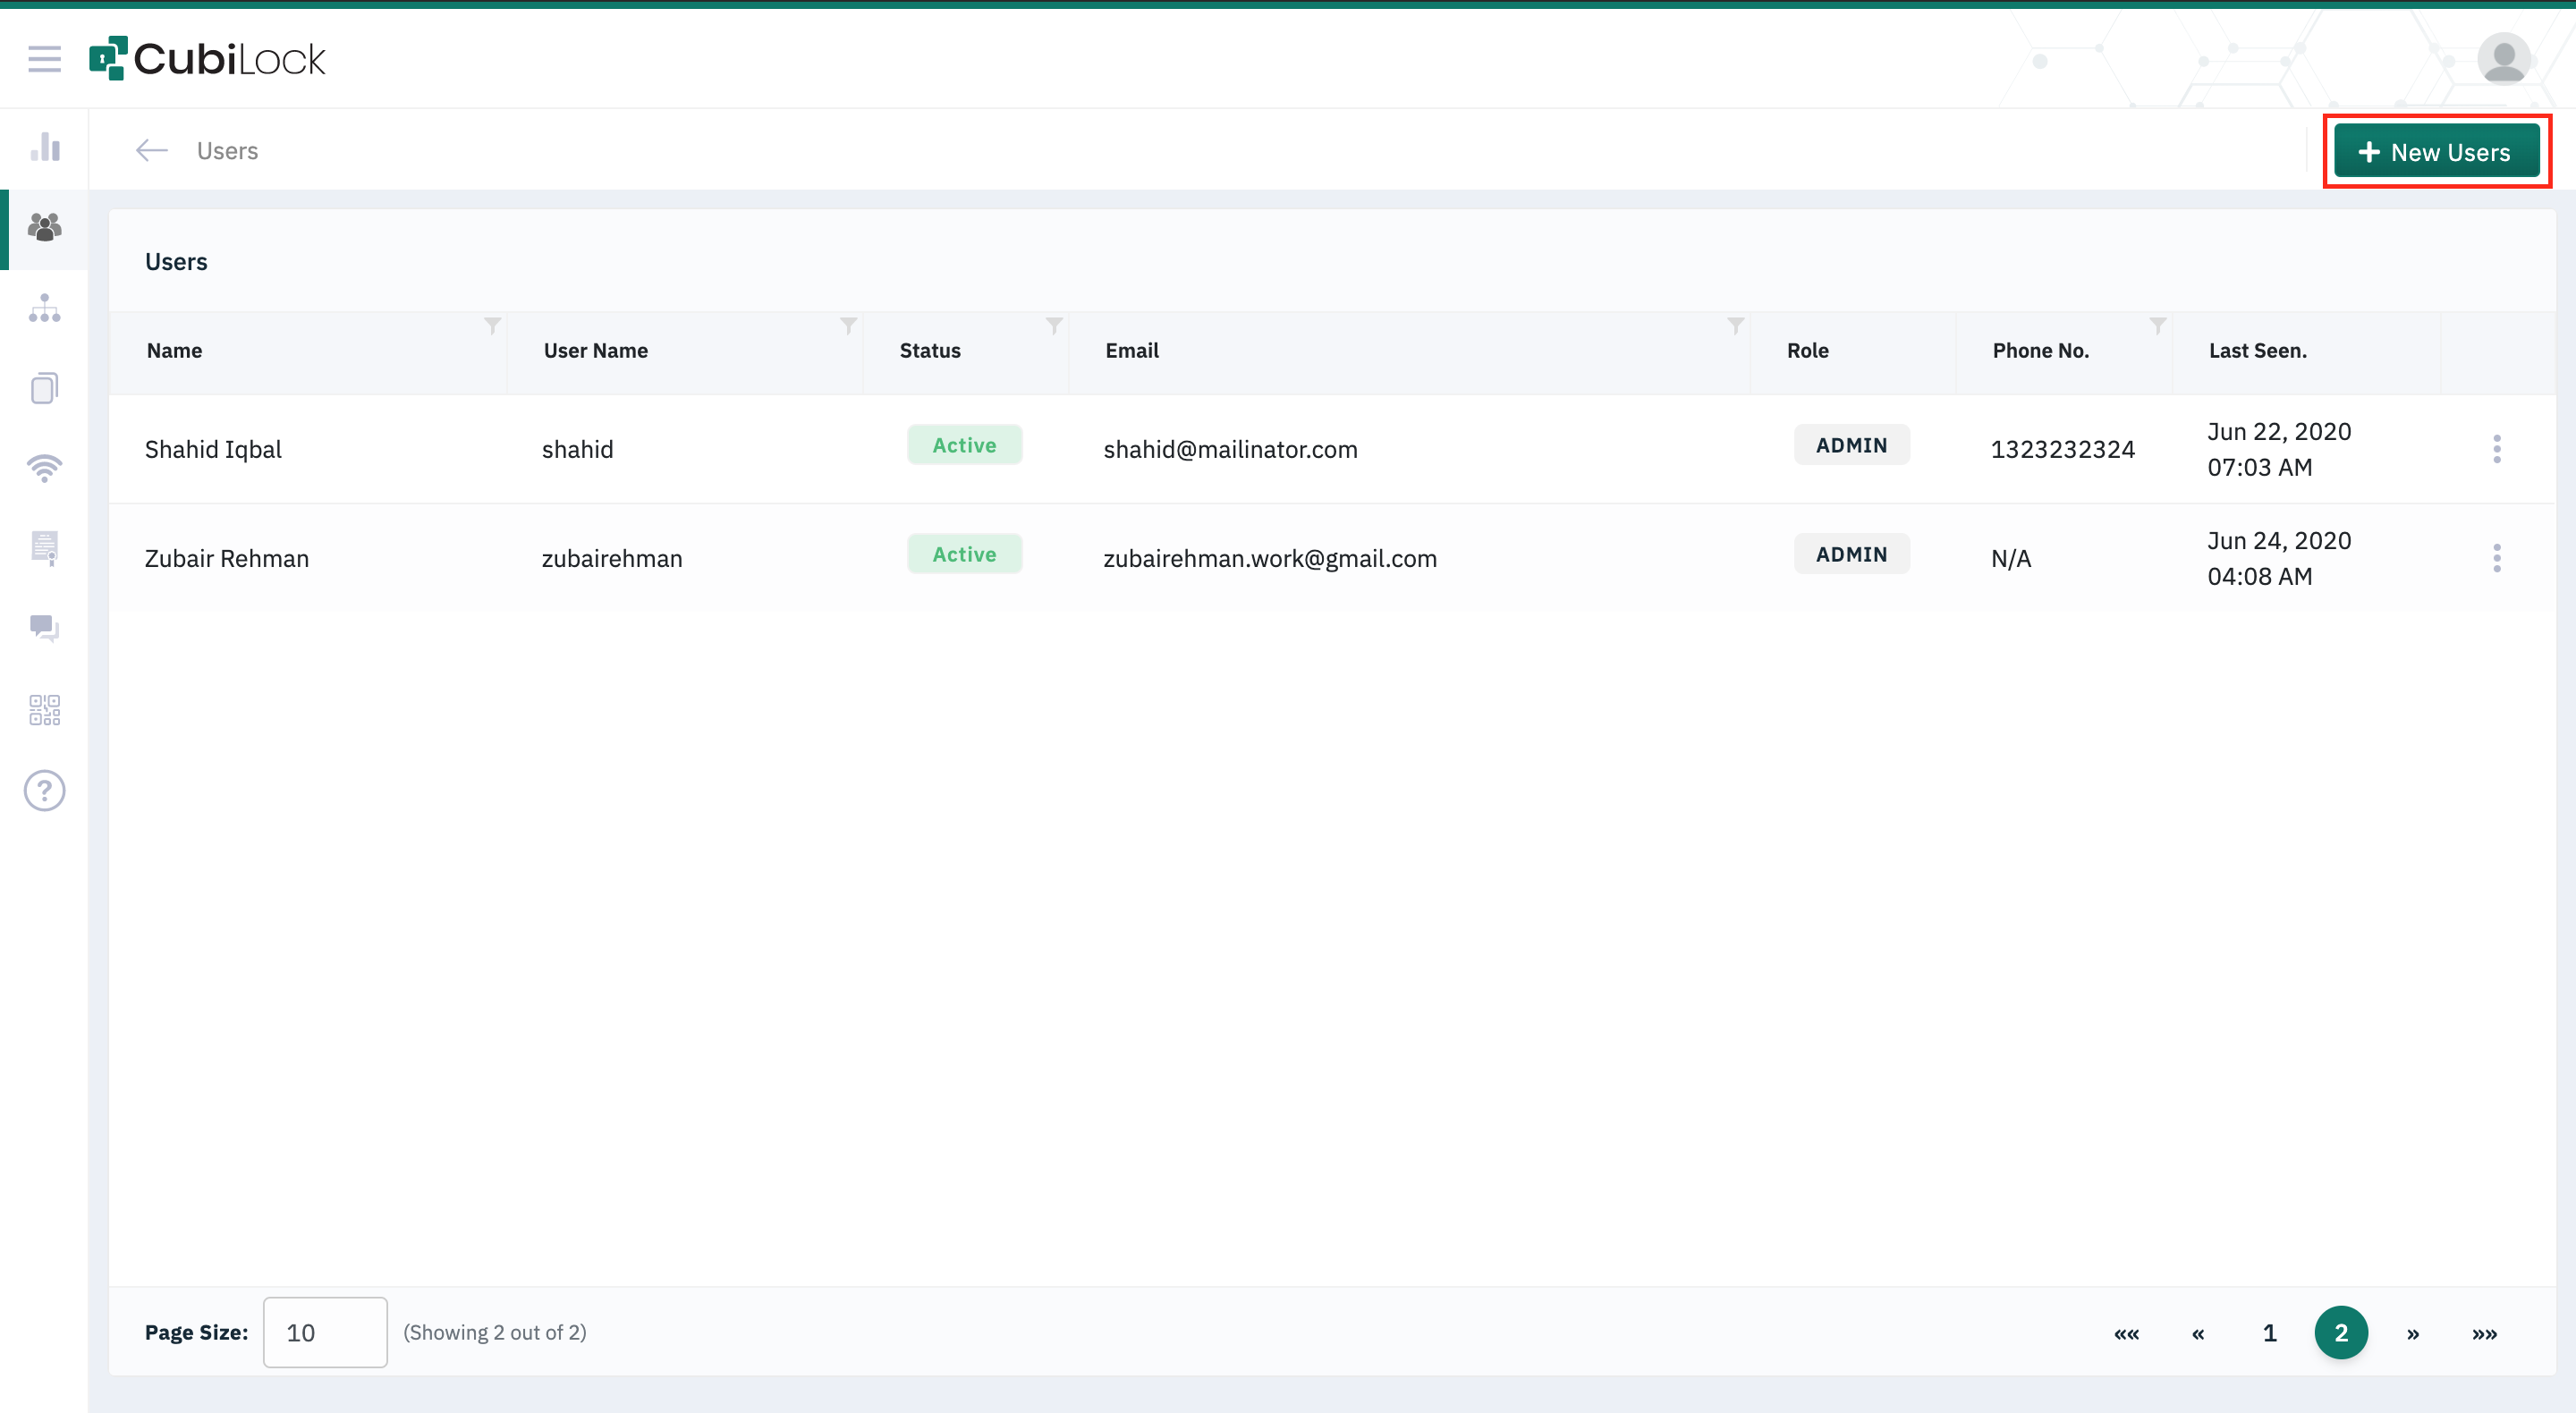This screenshot has height=1413, width=2576.
Task: Open row options for Zubair Rehman
Action: pos(2496,558)
